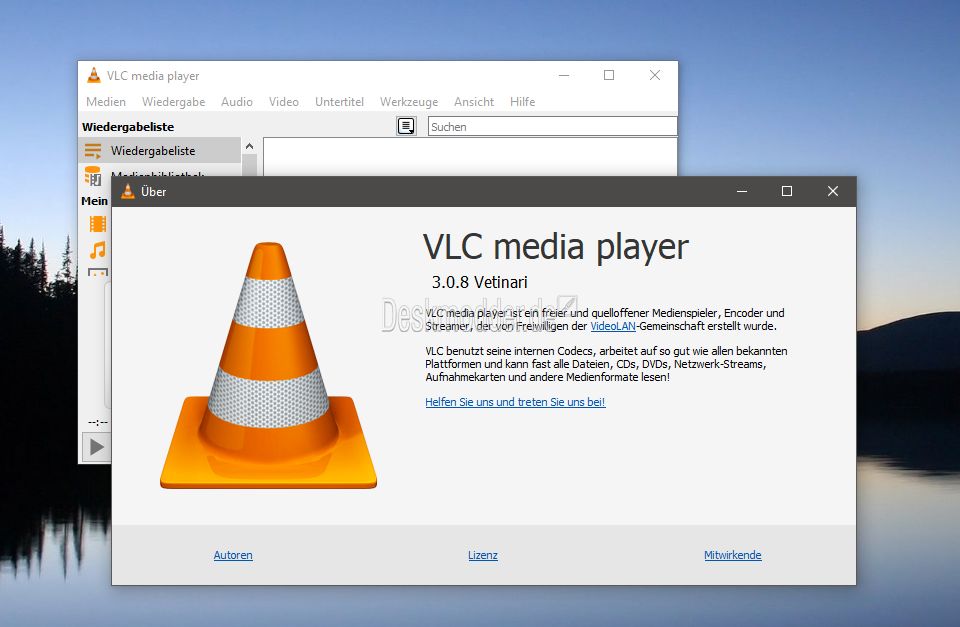Click the scroll up arrow of the playlist sidebar
The width and height of the screenshot is (960, 627).
[x=249, y=146]
